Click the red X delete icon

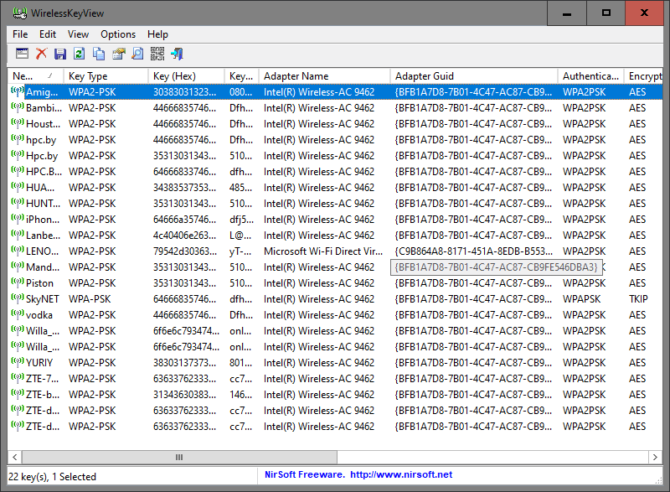point(41,53)
